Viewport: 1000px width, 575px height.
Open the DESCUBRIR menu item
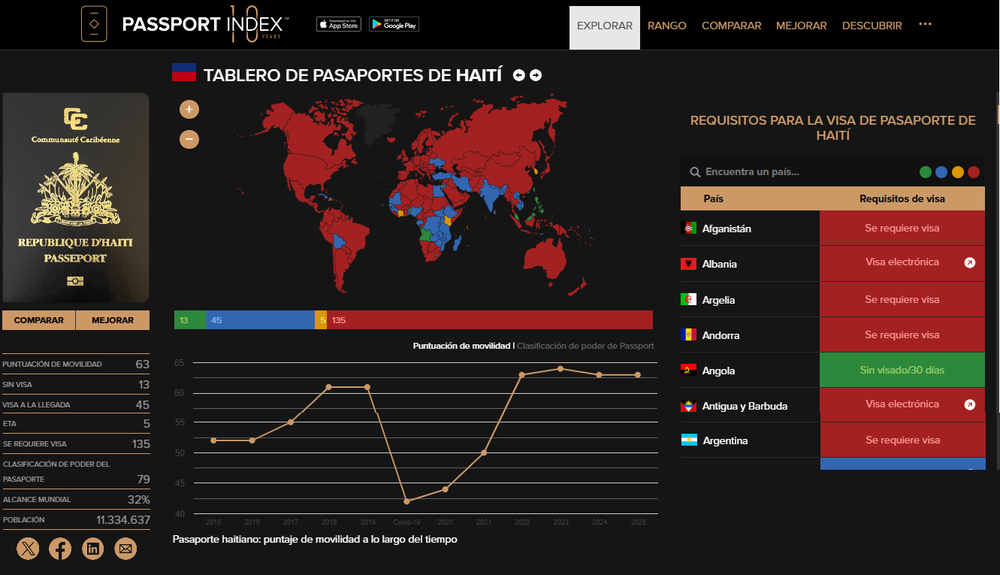[872, 25]
